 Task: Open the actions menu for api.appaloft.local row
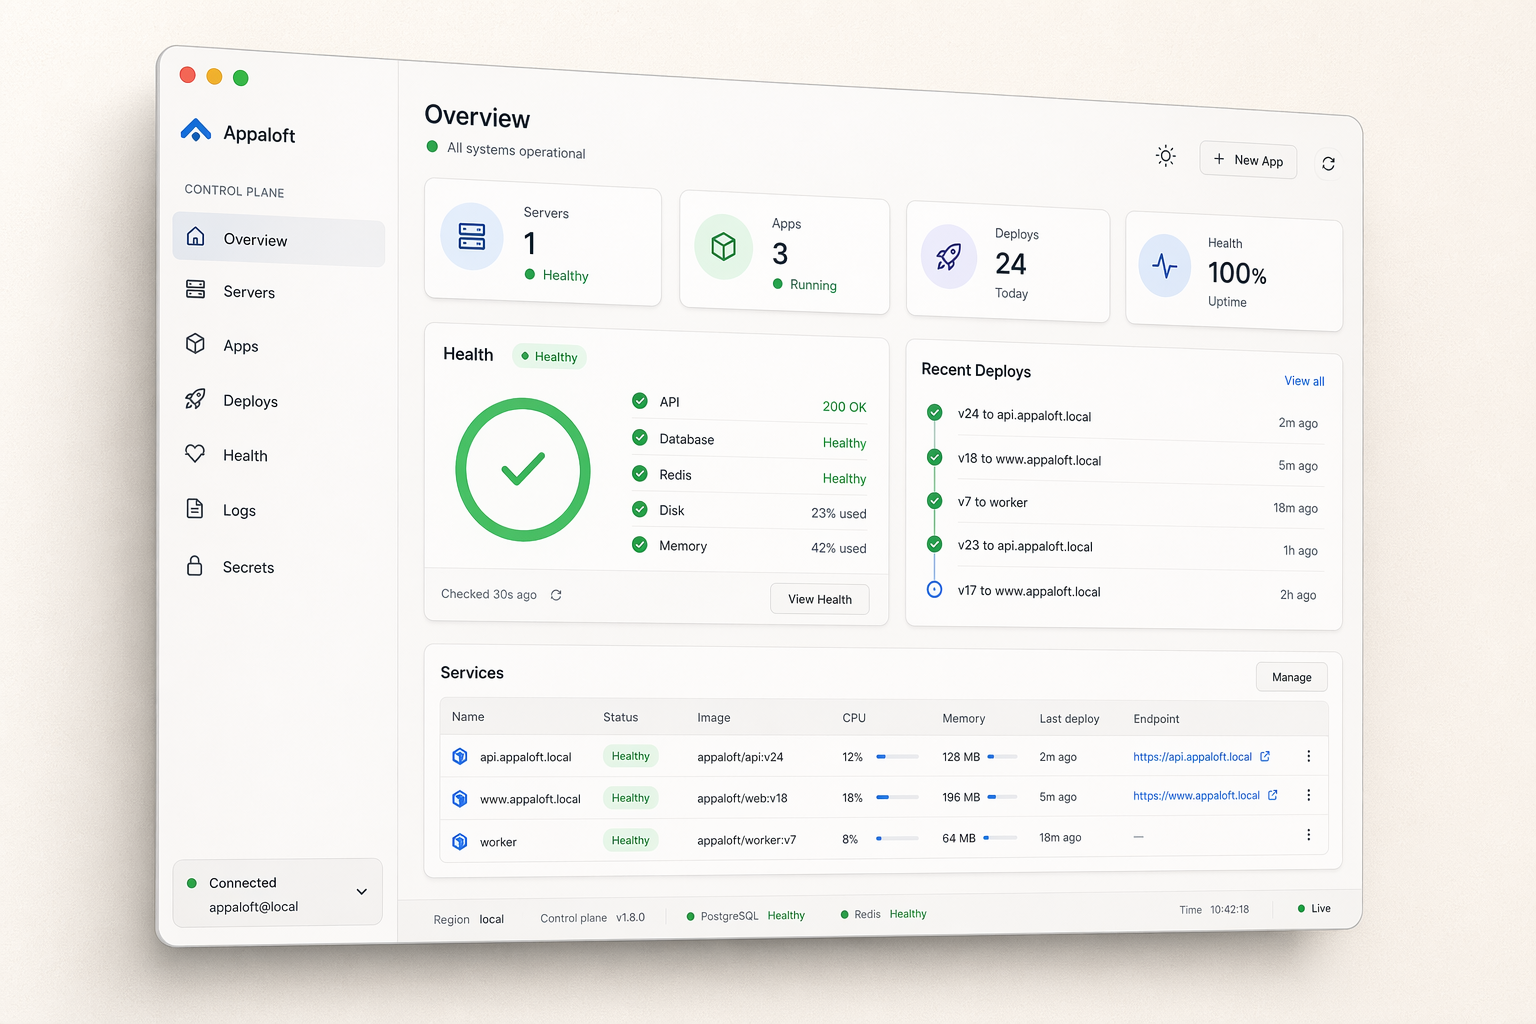(1308, 755)
